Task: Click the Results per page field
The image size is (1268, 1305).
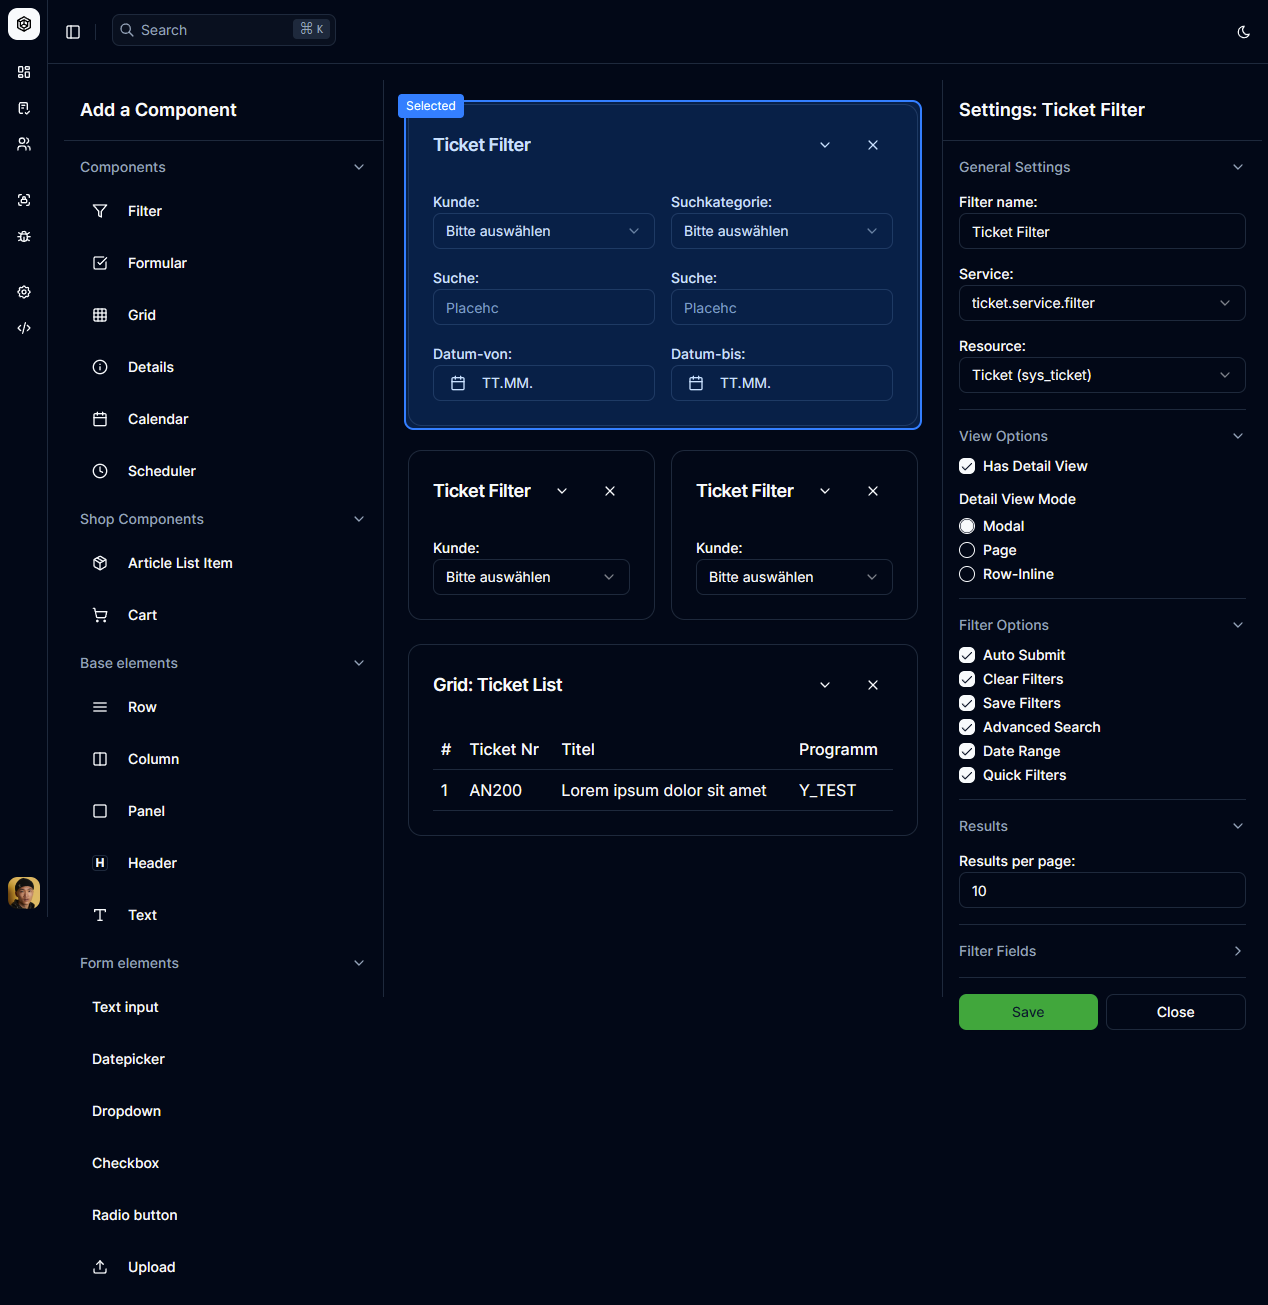Action: click(x=1101, y=890)
